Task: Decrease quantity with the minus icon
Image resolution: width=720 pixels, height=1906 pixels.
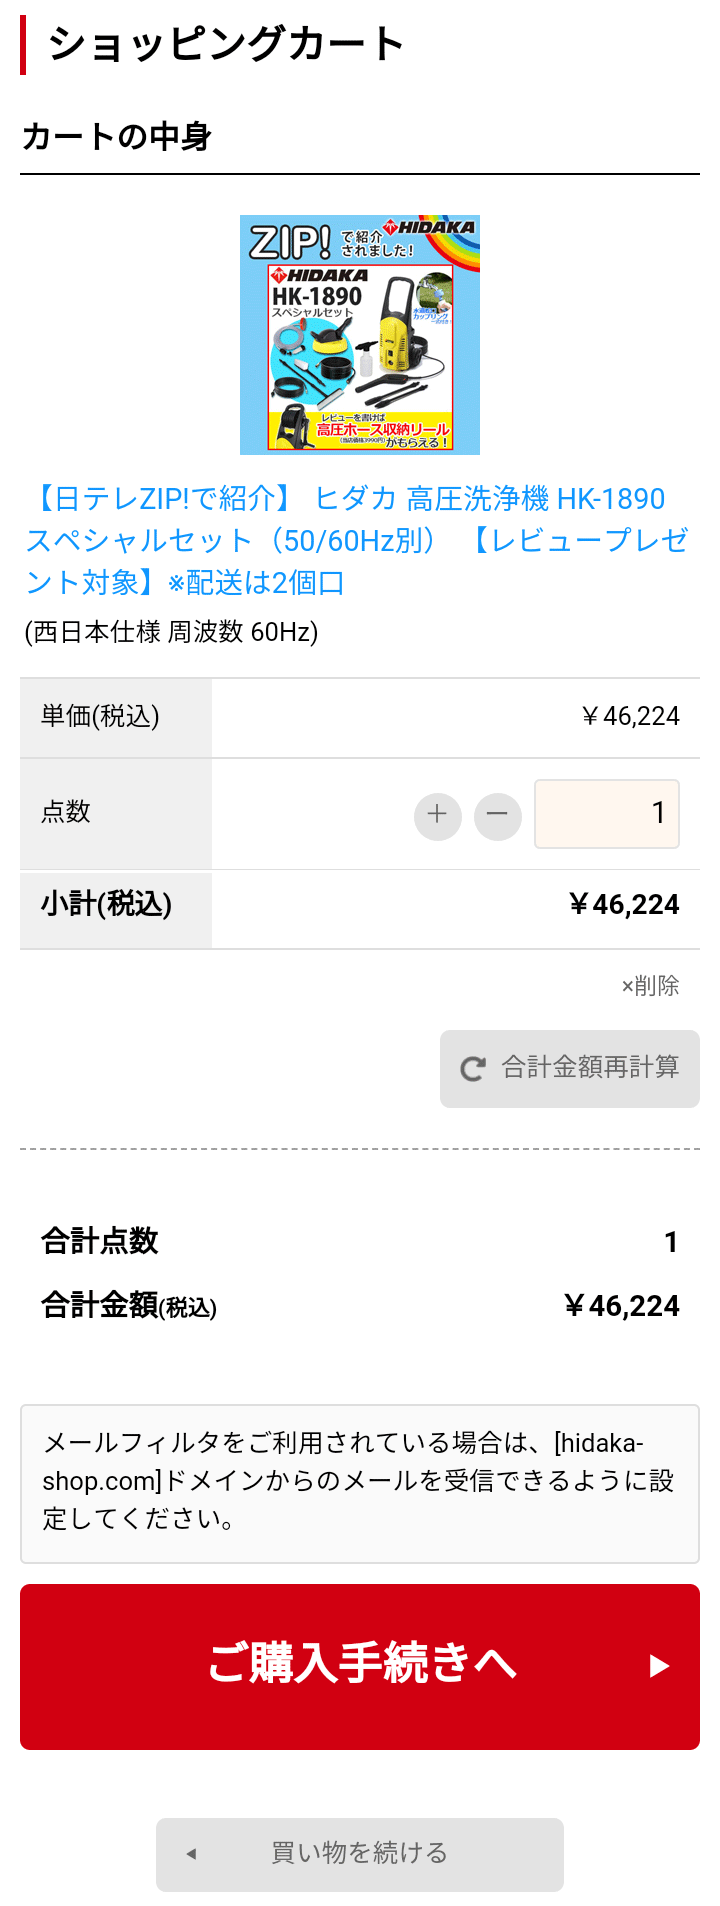Action: pos(497,815)
